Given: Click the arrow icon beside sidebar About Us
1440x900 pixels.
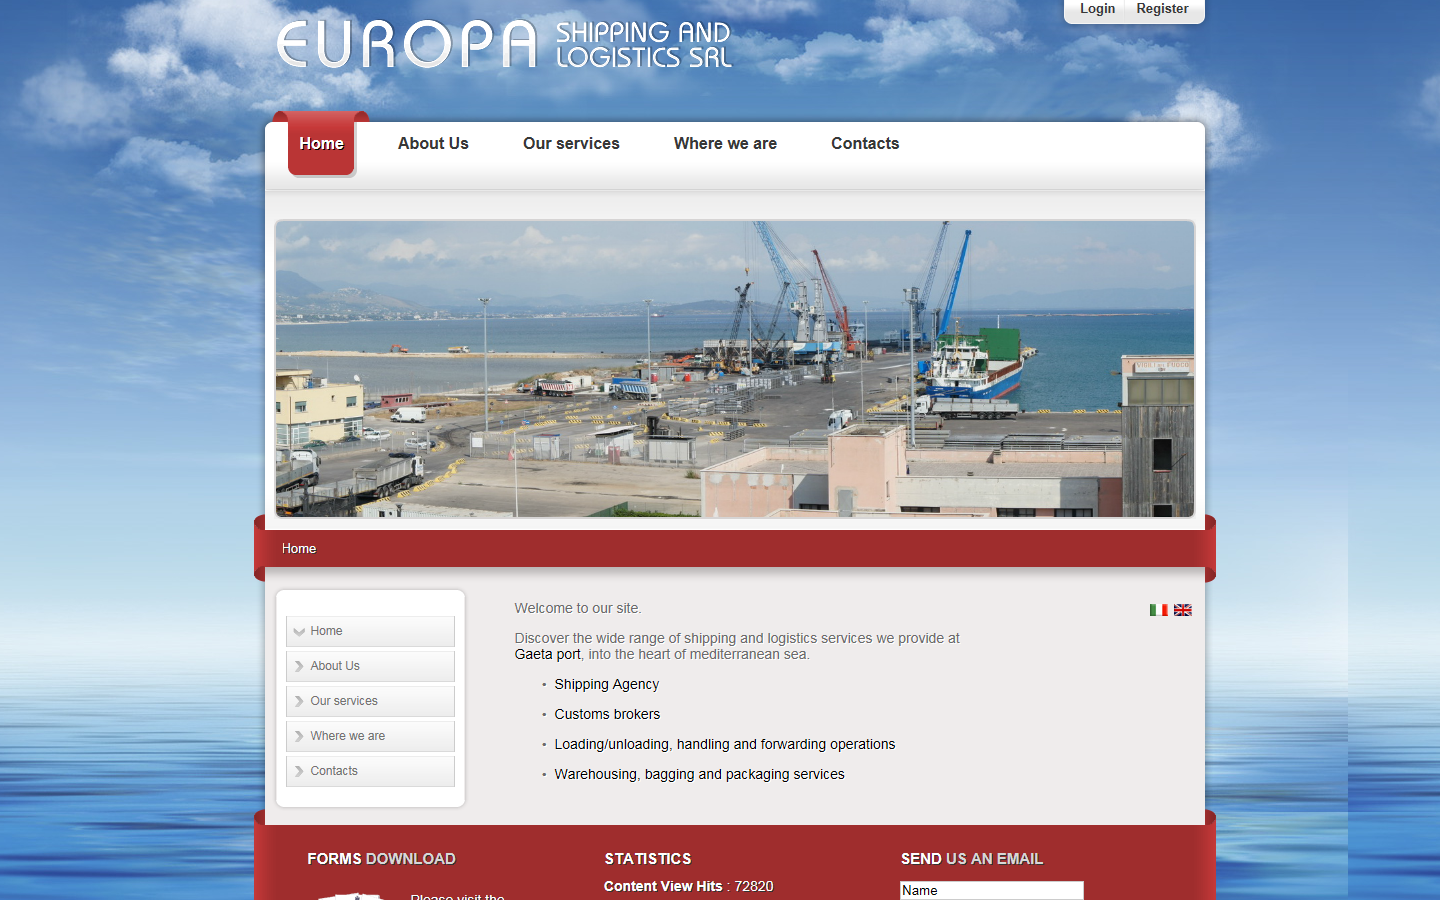Looking at the screenshot, I should [x=299, y=666].
